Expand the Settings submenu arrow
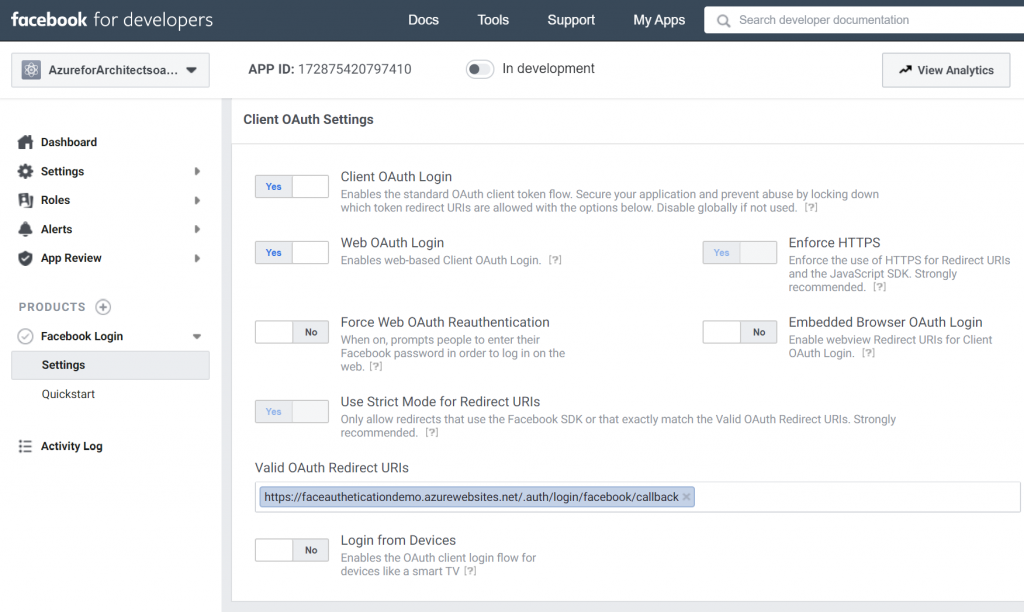 click(x=197, y=171)
